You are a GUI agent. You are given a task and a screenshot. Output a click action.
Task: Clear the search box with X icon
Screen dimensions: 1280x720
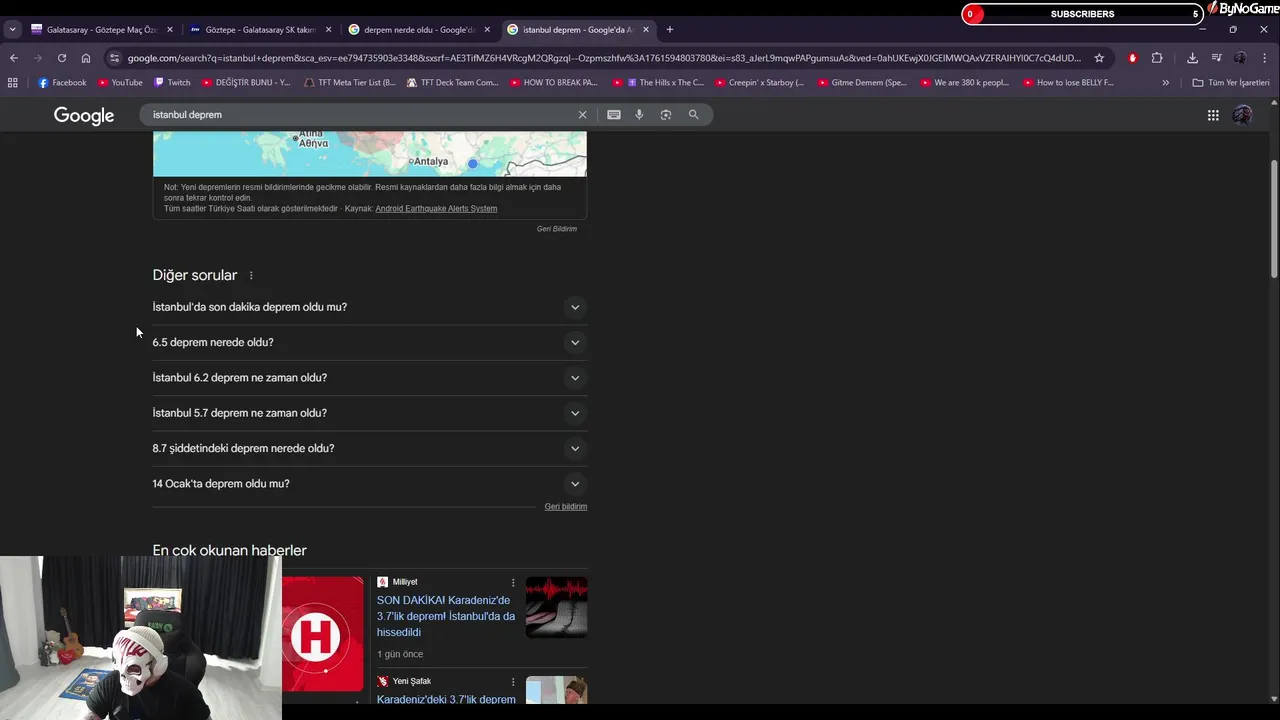tap(582, 115)
